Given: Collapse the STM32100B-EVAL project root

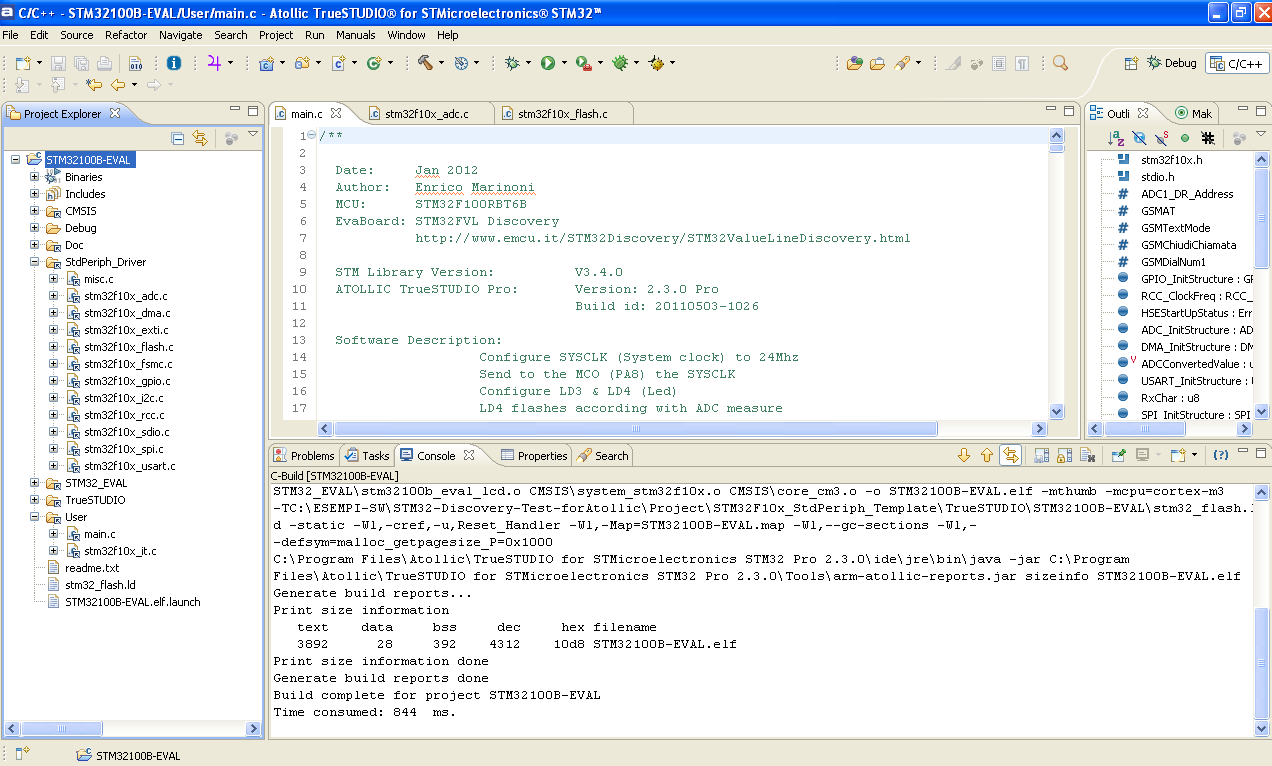Looking at the screenshot, I should (x=16, y=160).
